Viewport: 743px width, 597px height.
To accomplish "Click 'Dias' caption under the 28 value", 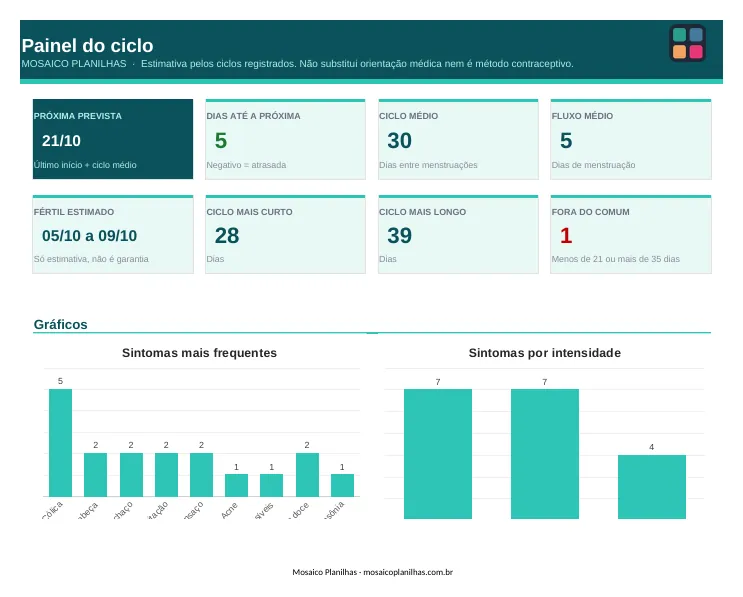I will [215, 259].
